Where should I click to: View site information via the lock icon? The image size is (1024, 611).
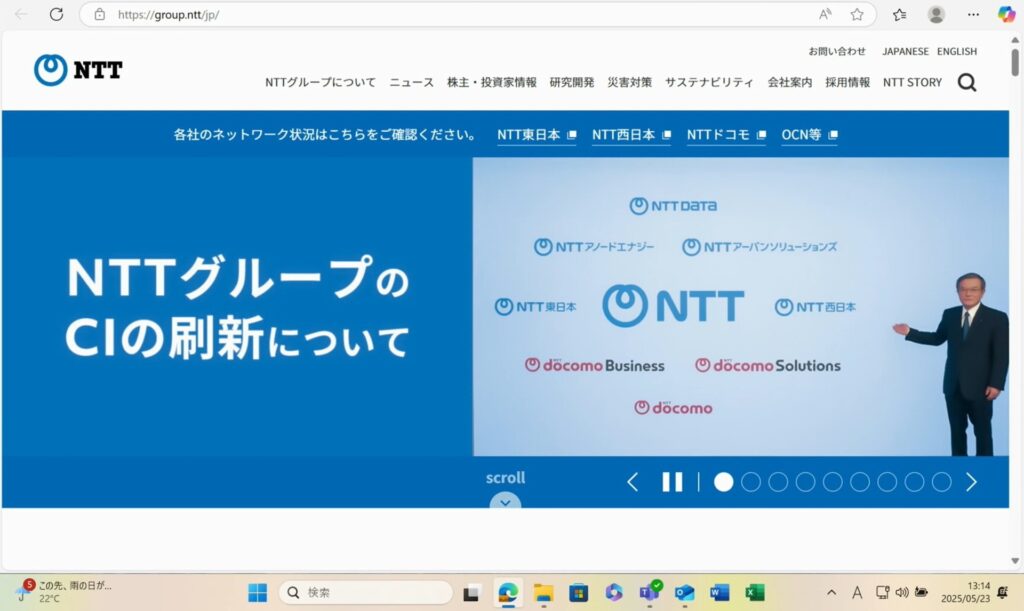[x=99, y=14]
